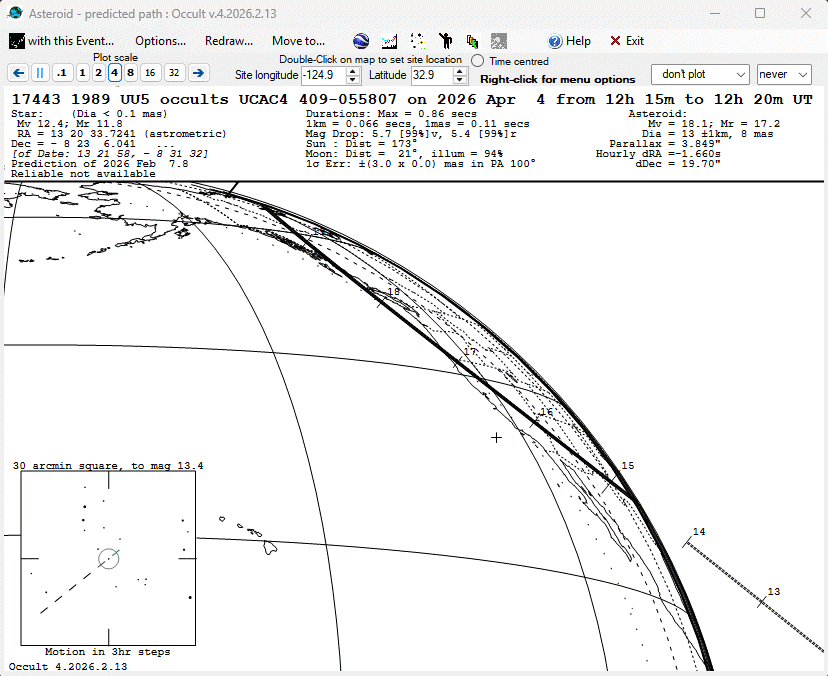Viewport: 828px width, 676px height.
Task: Click the pause bars button
Action: [40, 72]
